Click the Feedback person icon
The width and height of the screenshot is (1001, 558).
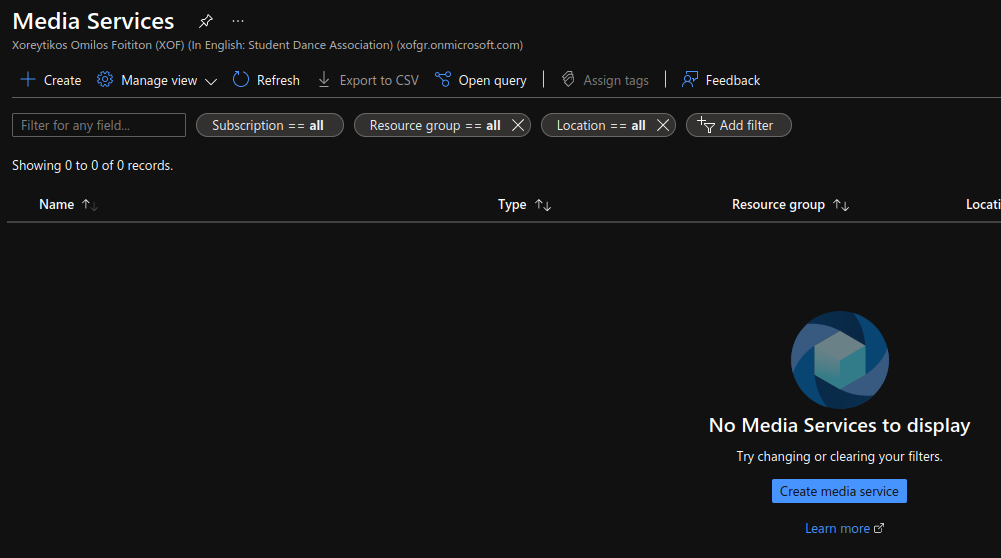689,79
